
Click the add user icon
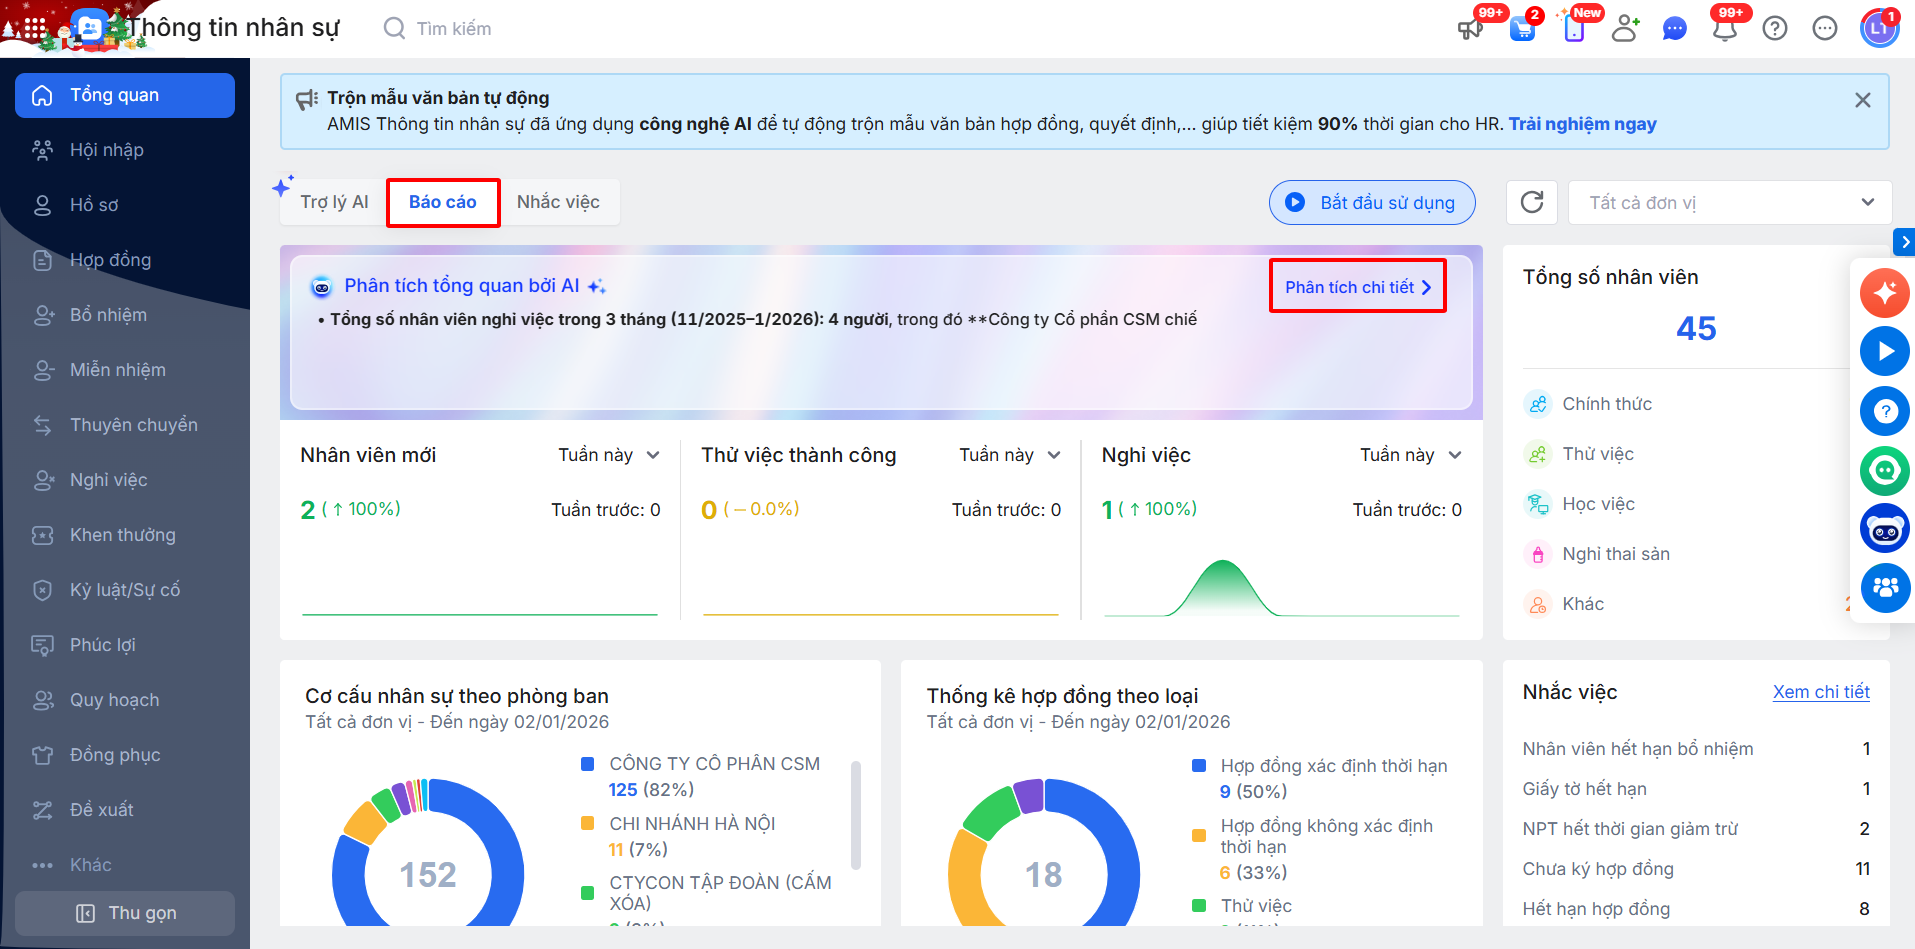tap(1626, 29)
